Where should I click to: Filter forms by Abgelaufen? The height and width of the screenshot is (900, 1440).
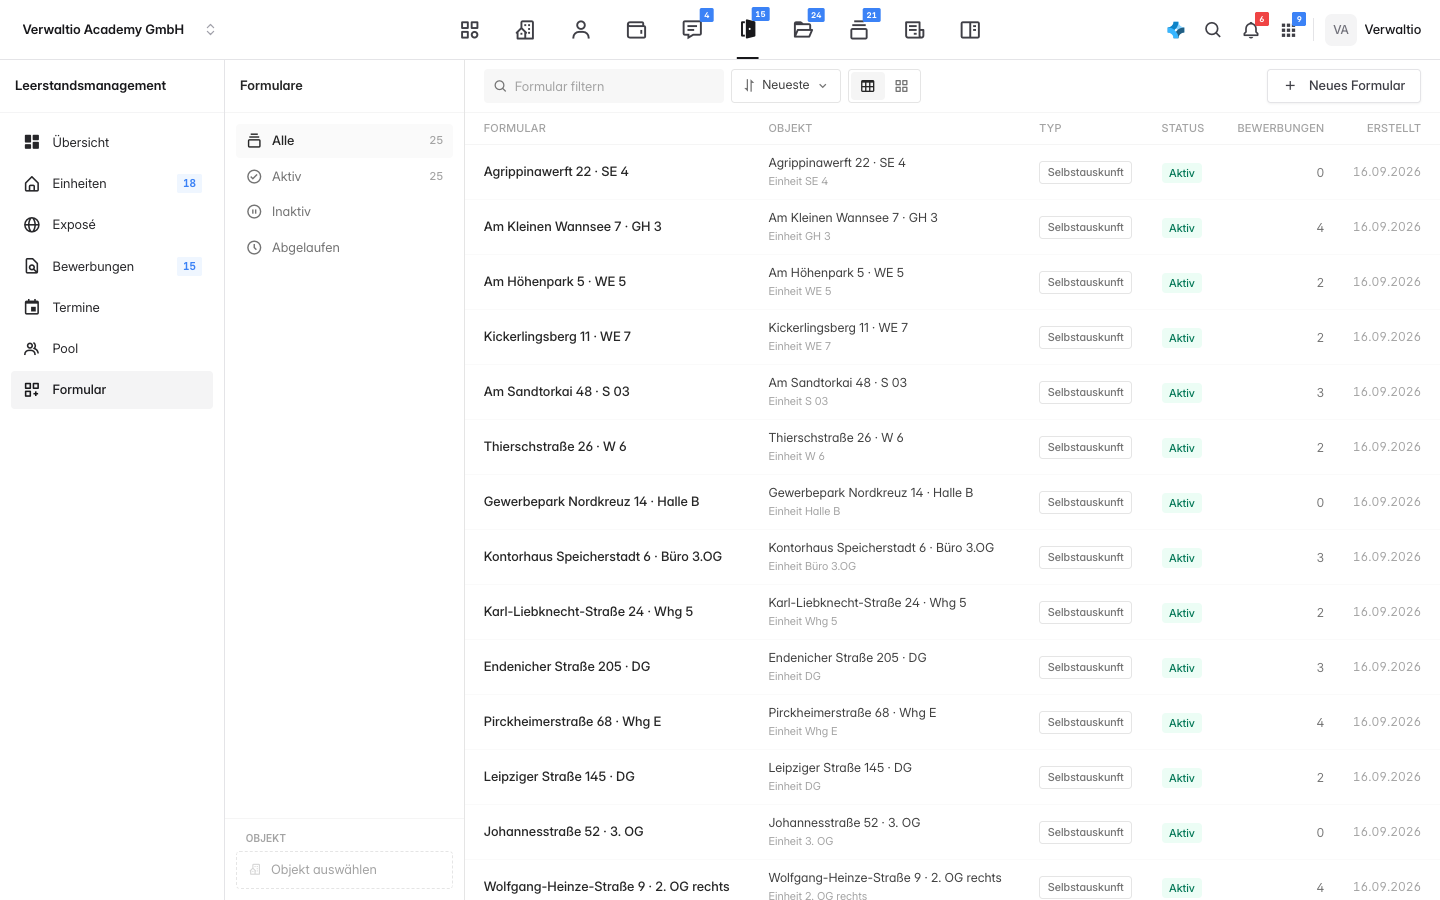(x=344, y=248)
